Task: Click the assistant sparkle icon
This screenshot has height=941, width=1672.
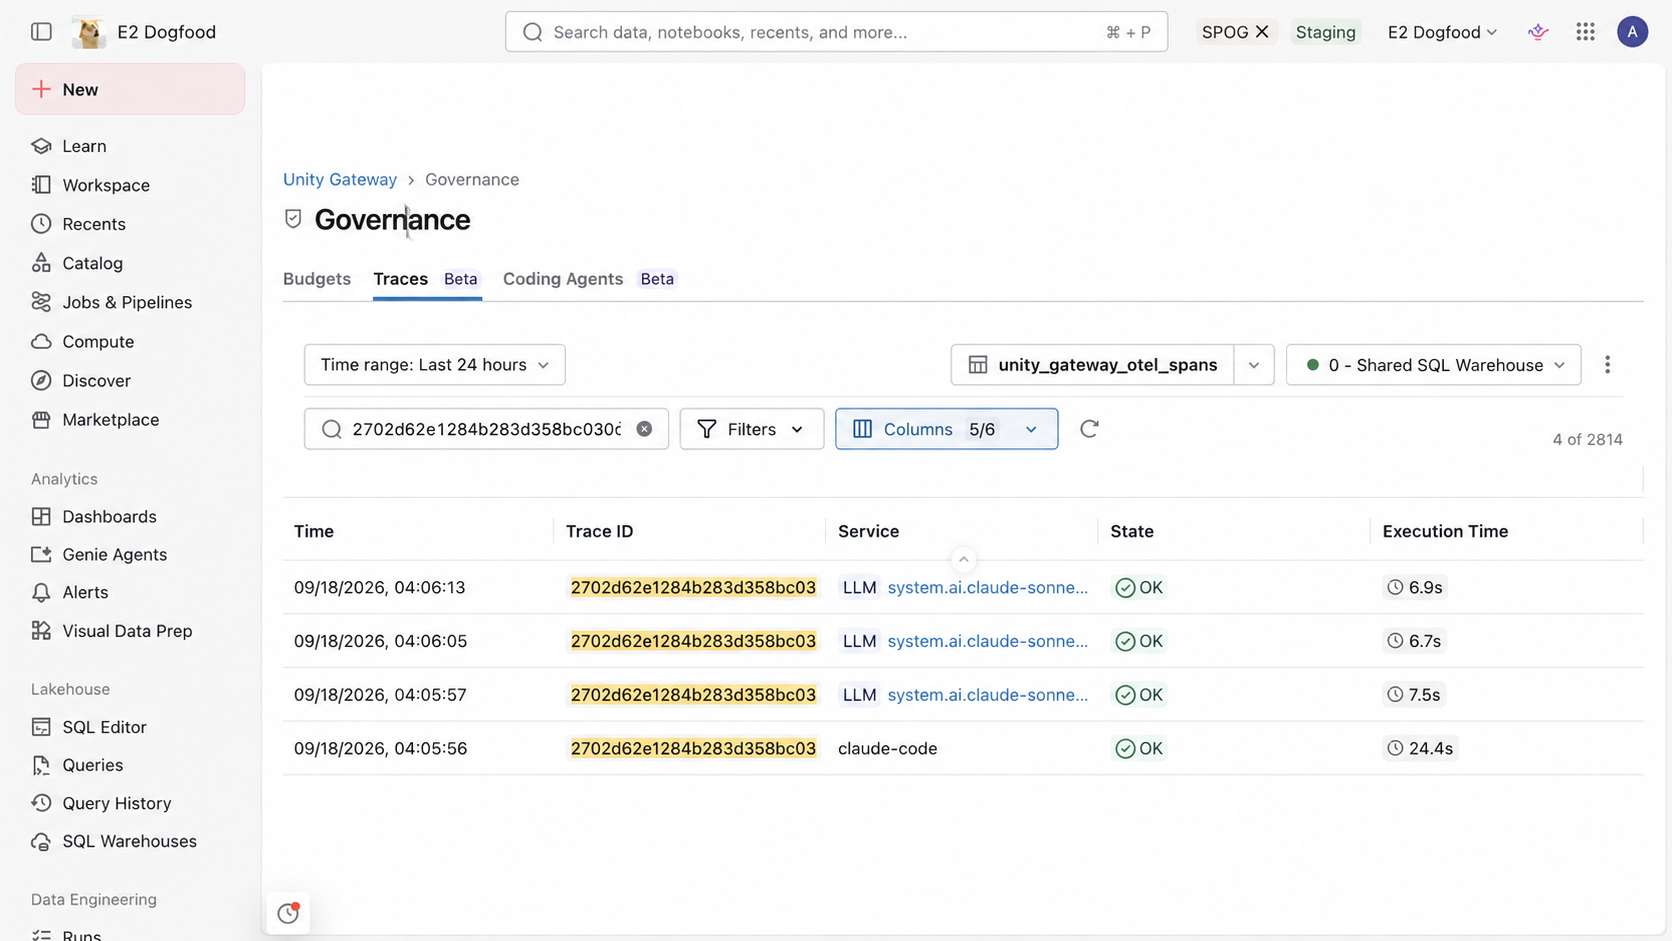Action: pyautogui.click(x=1538, y=32)
